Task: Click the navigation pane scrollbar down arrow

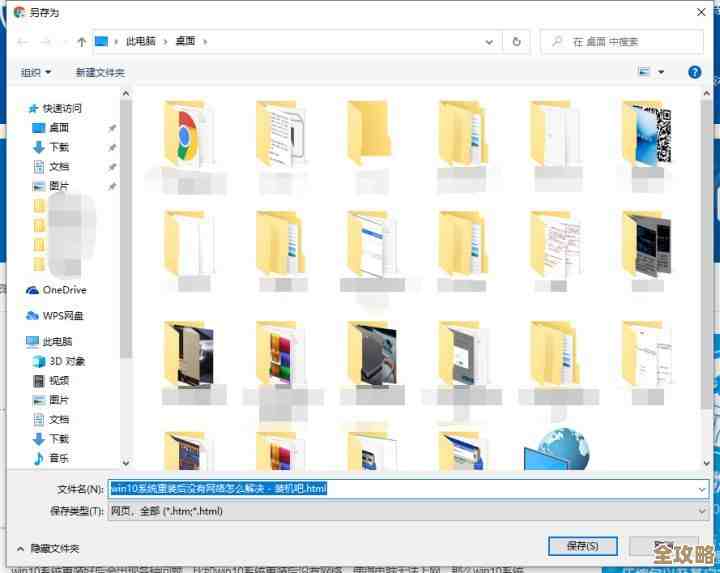Action: 126,463
